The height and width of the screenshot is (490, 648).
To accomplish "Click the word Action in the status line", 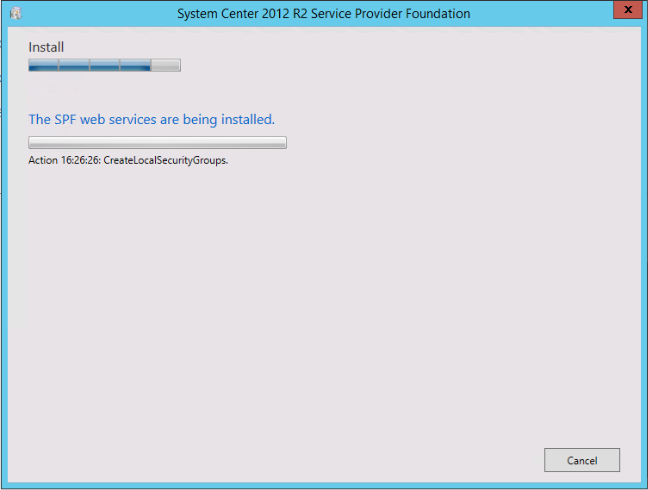I will point(42,160).
